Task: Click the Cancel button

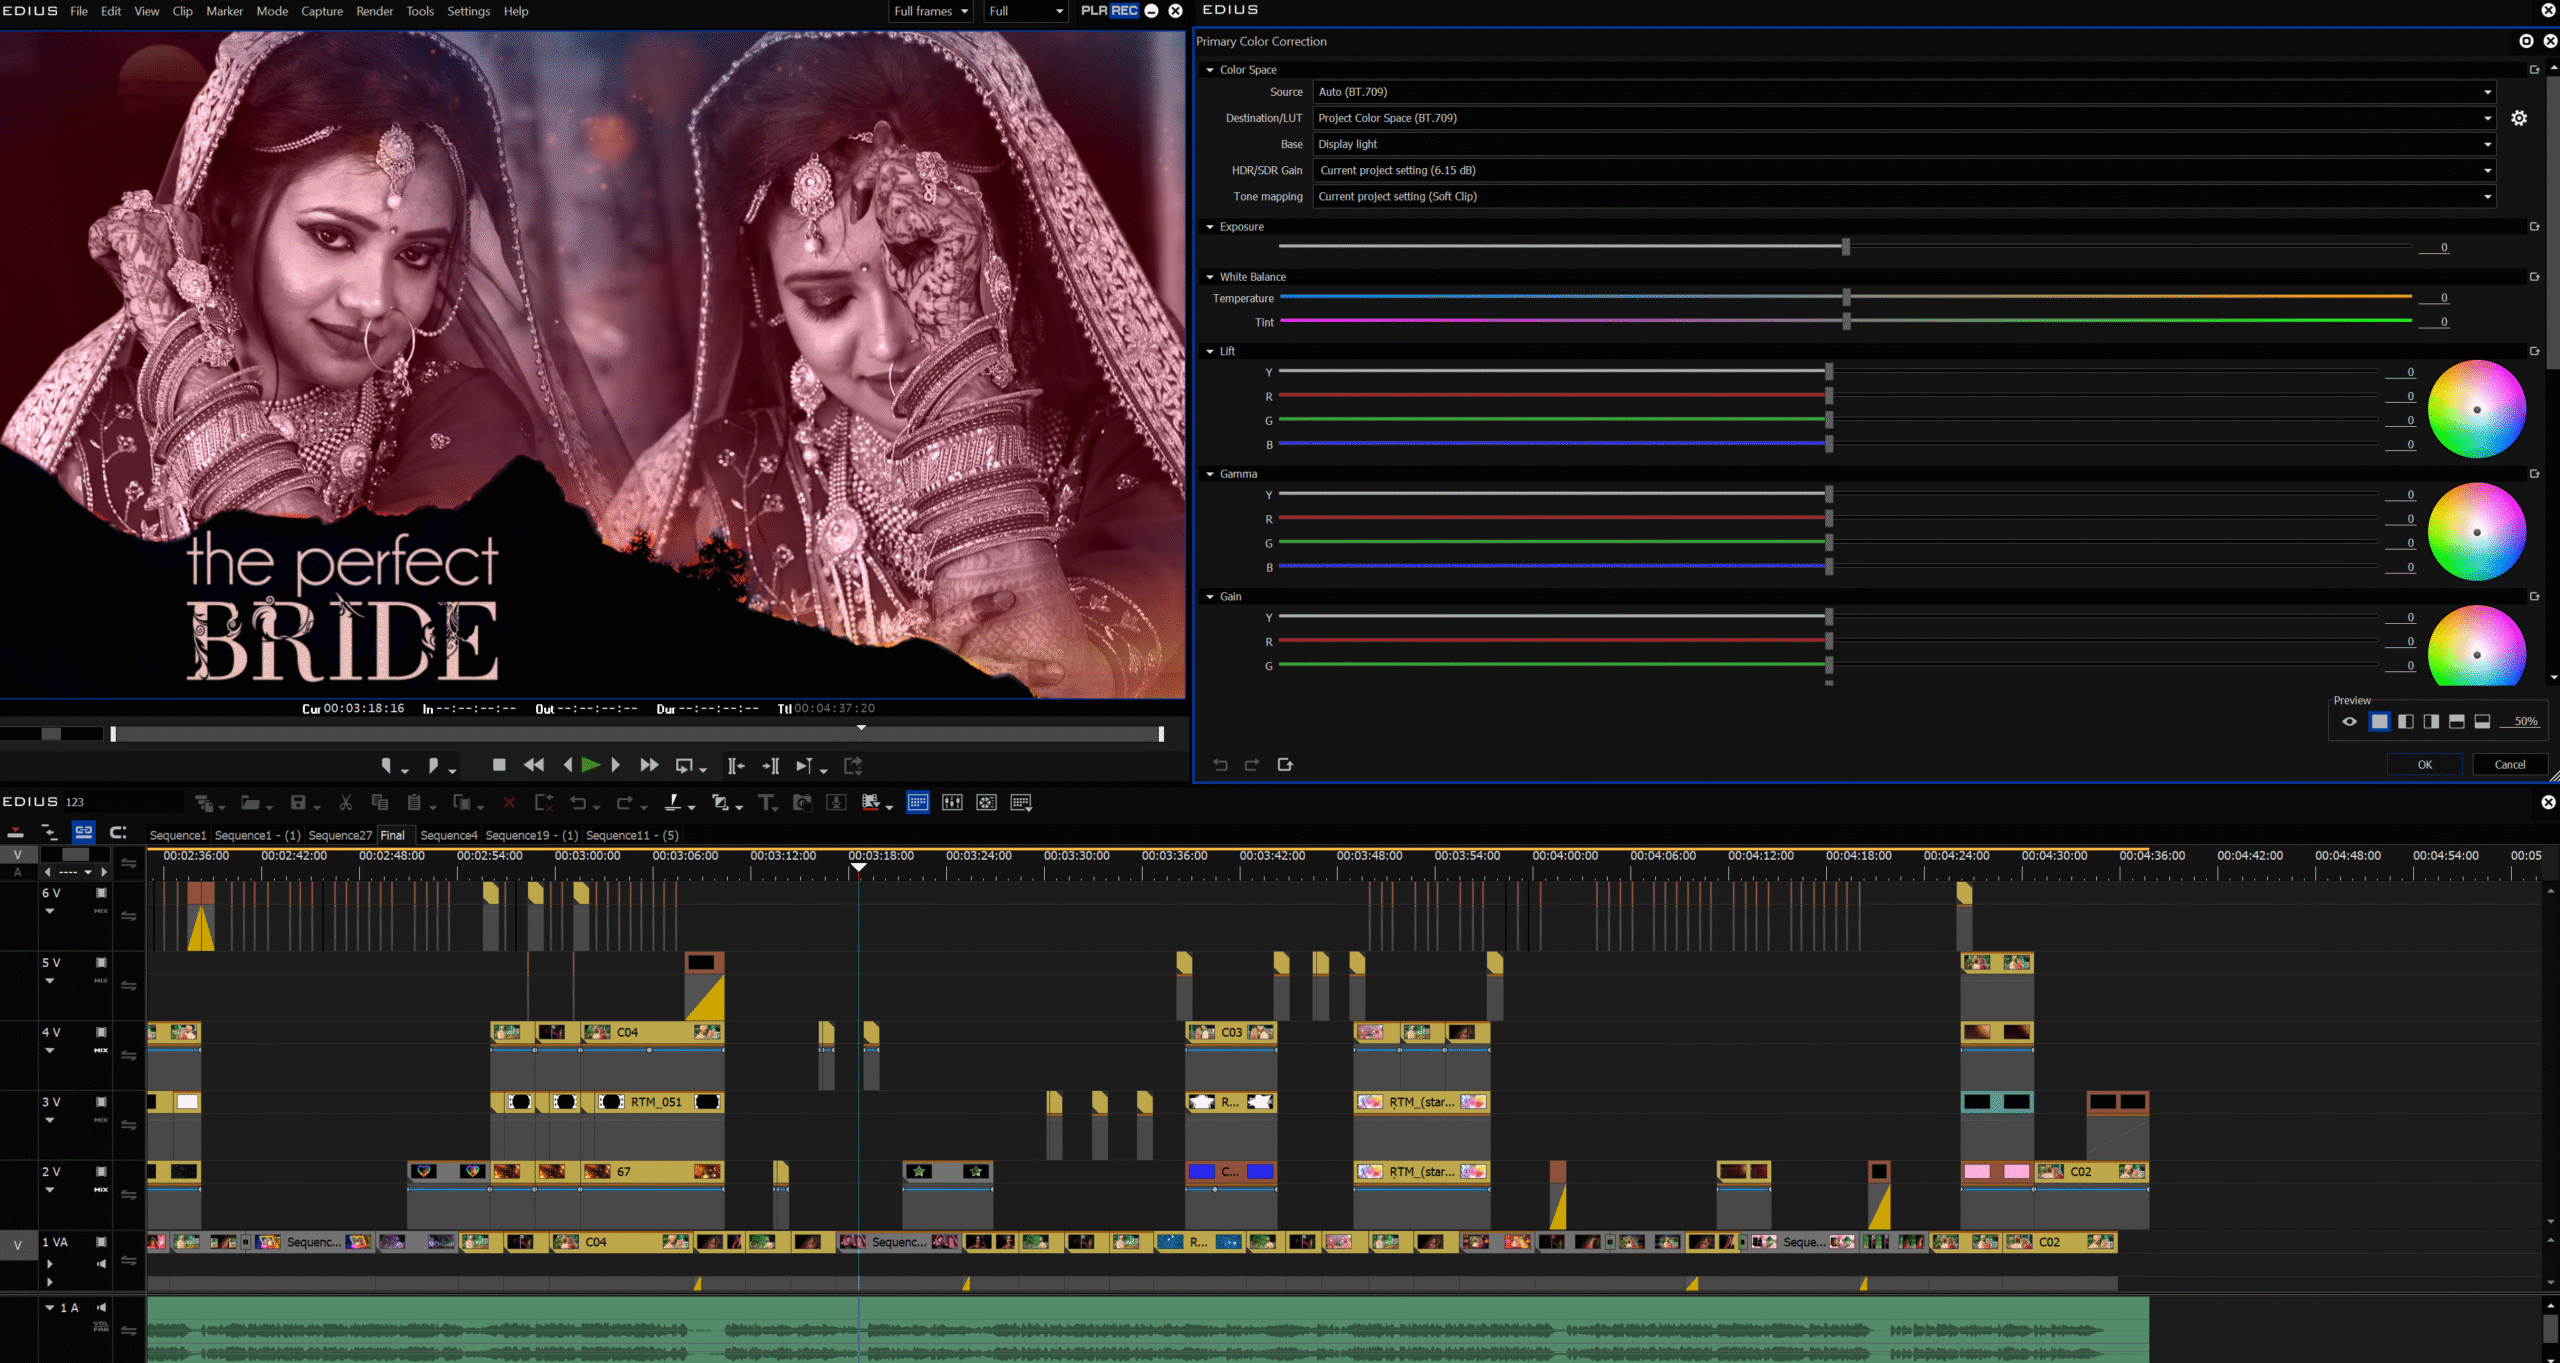Action: point(2509,765)
